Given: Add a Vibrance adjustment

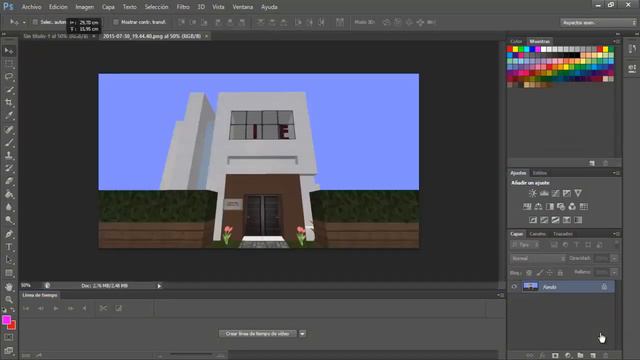Looking at the screenshot, I should pyautogui.click(x=578, y=193).
